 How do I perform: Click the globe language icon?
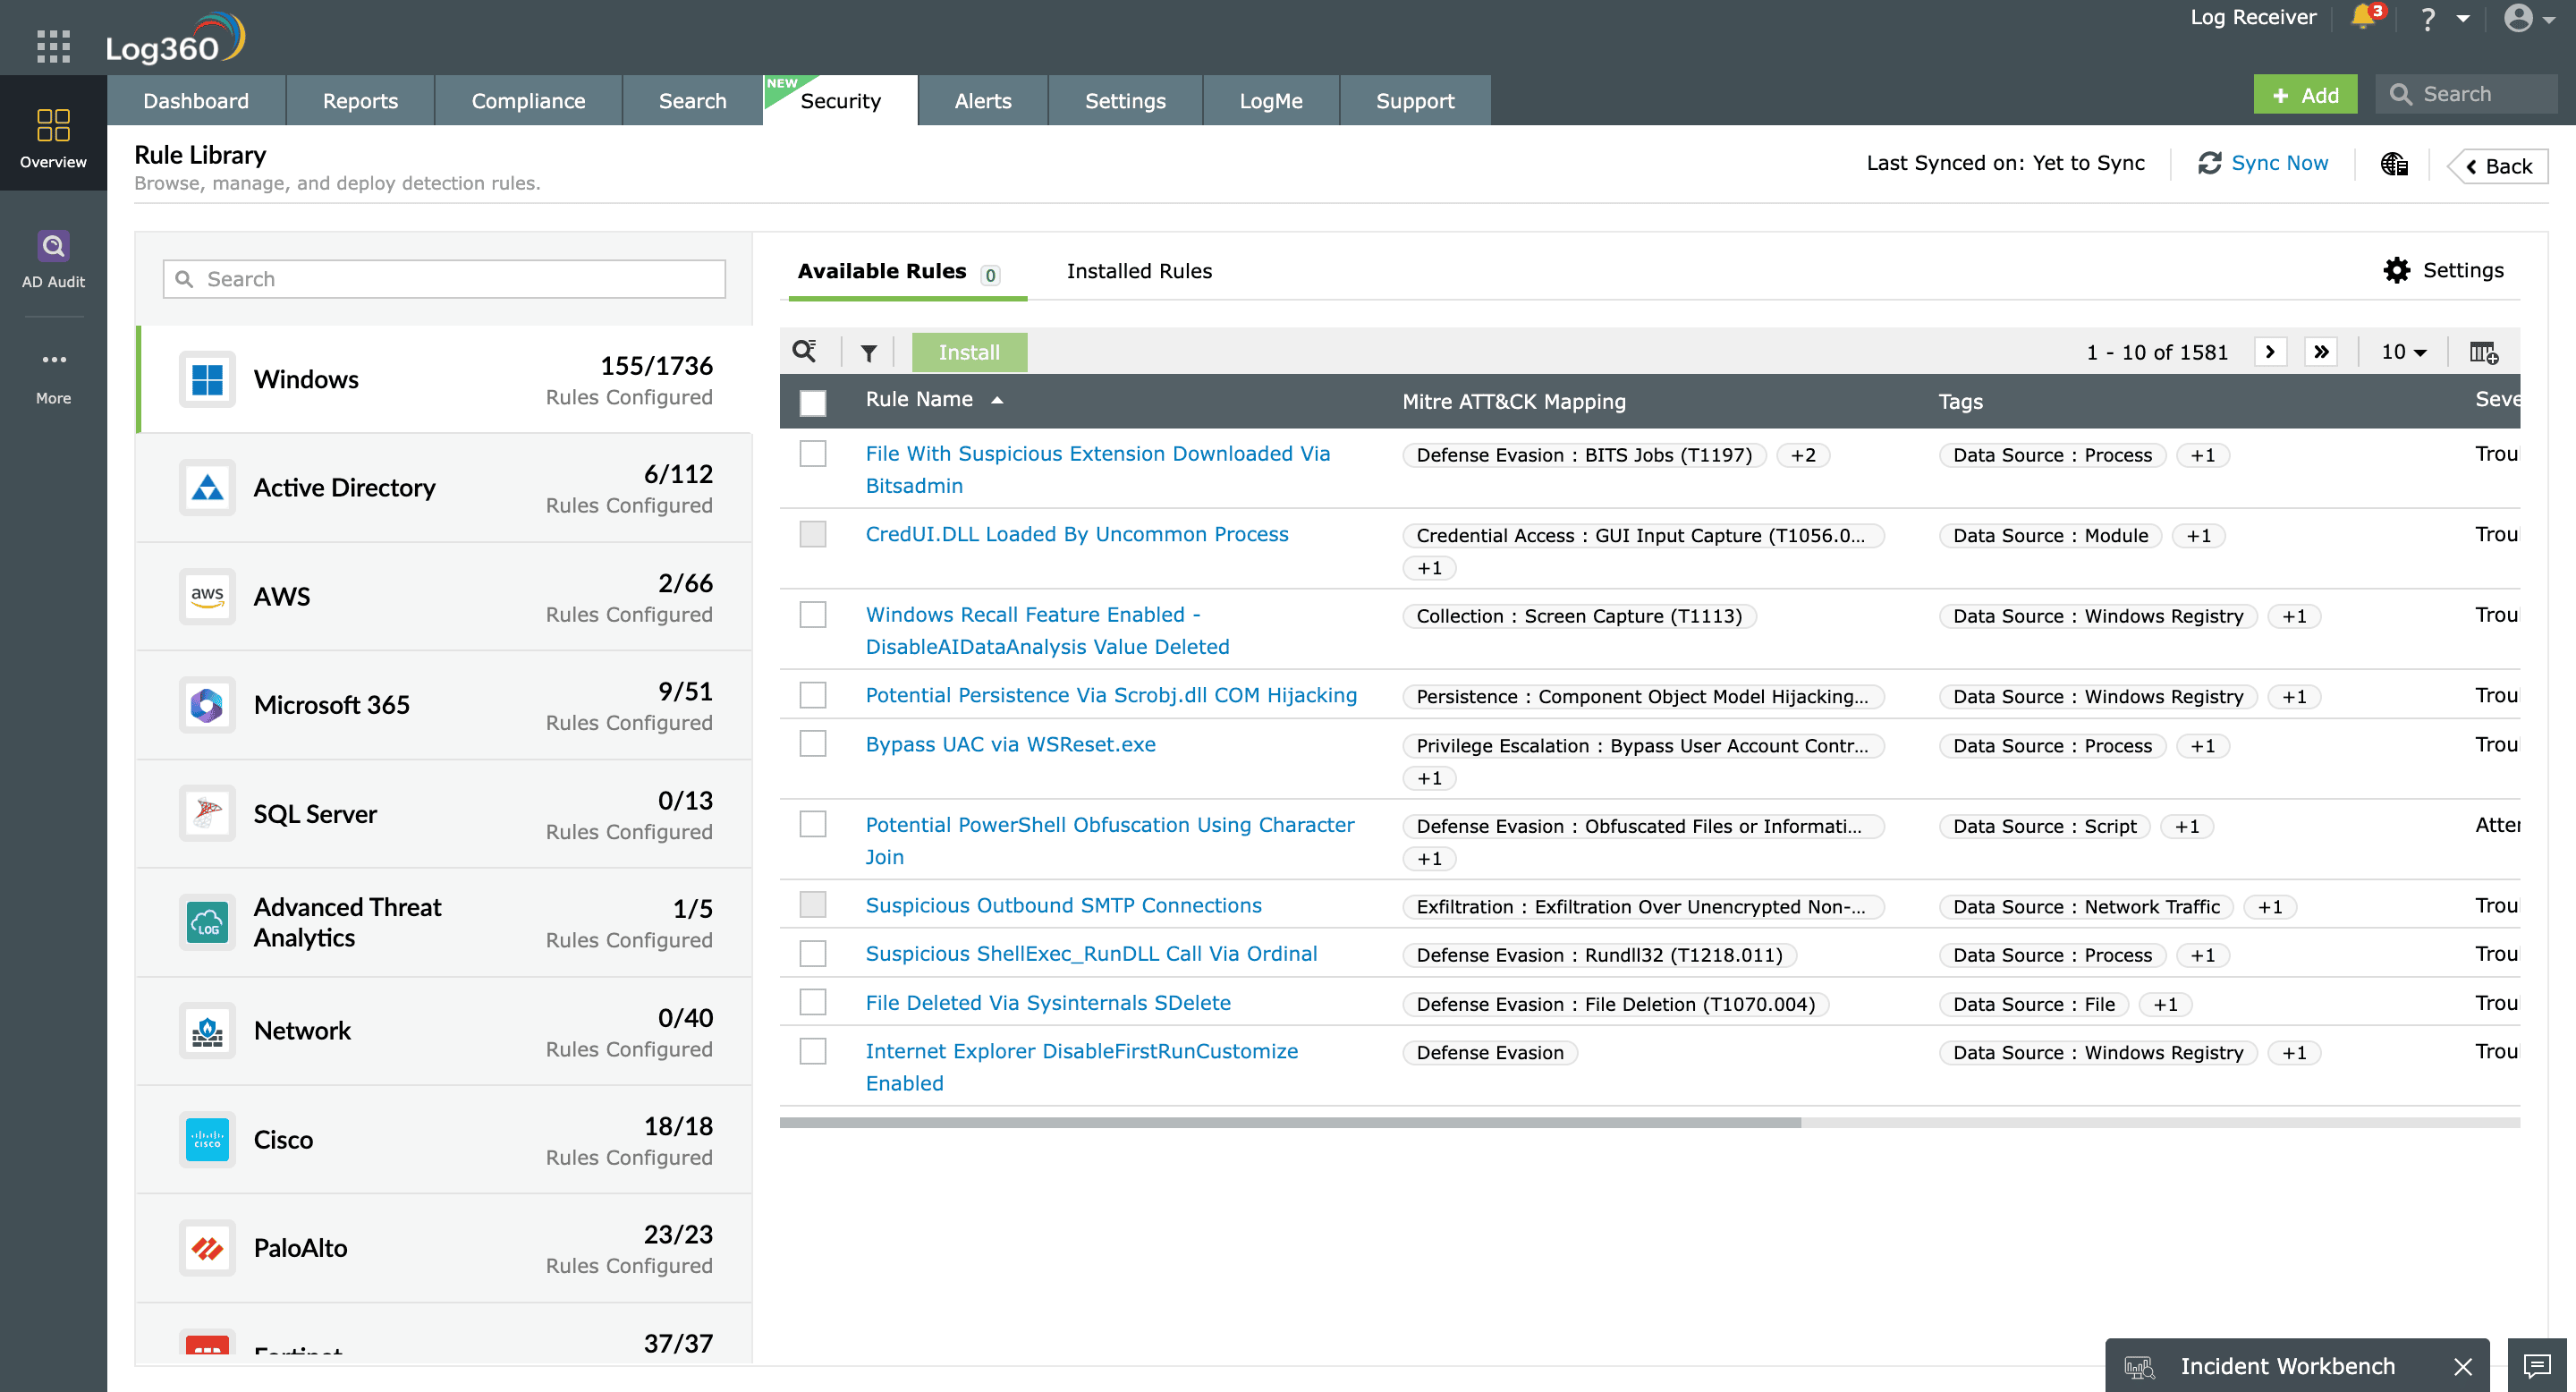click(x=2394, y=164)
